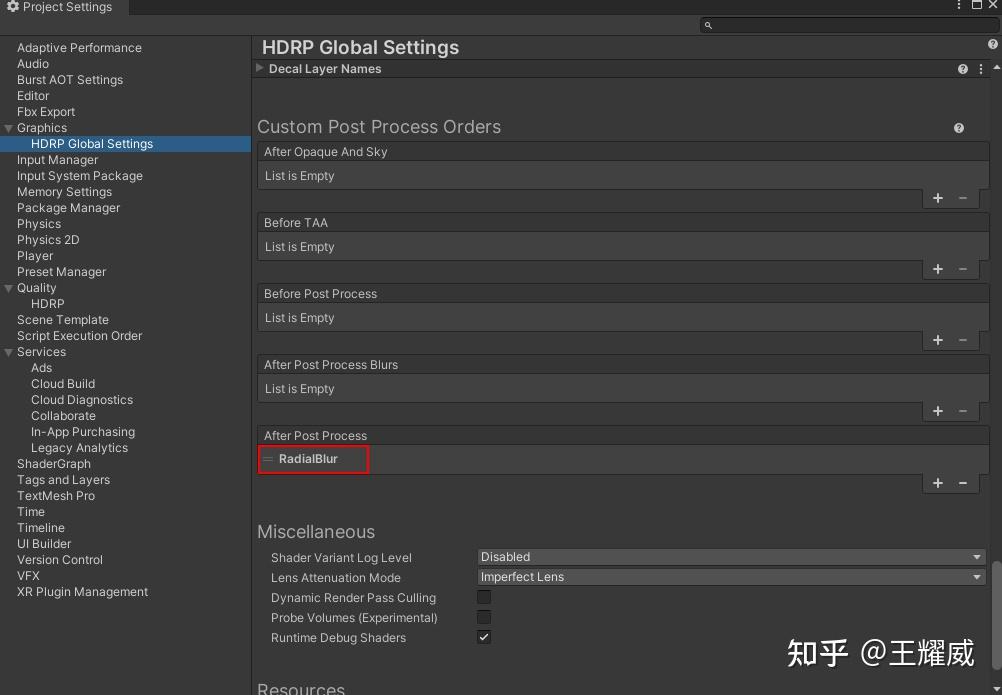Click the plus icon under After Post Process

938,483
